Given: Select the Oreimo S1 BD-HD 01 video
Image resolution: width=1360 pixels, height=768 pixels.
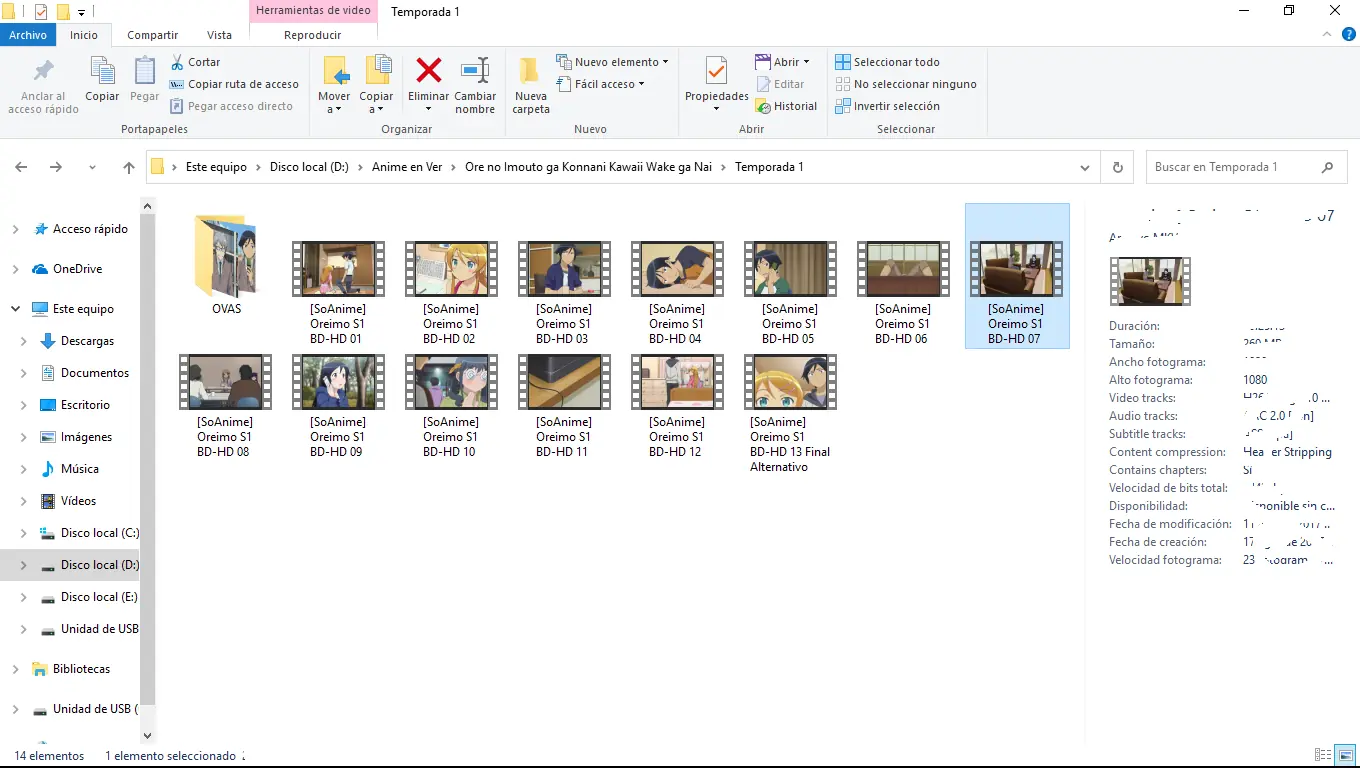Looking at the screenshot, I should click(x=338, y=292).
